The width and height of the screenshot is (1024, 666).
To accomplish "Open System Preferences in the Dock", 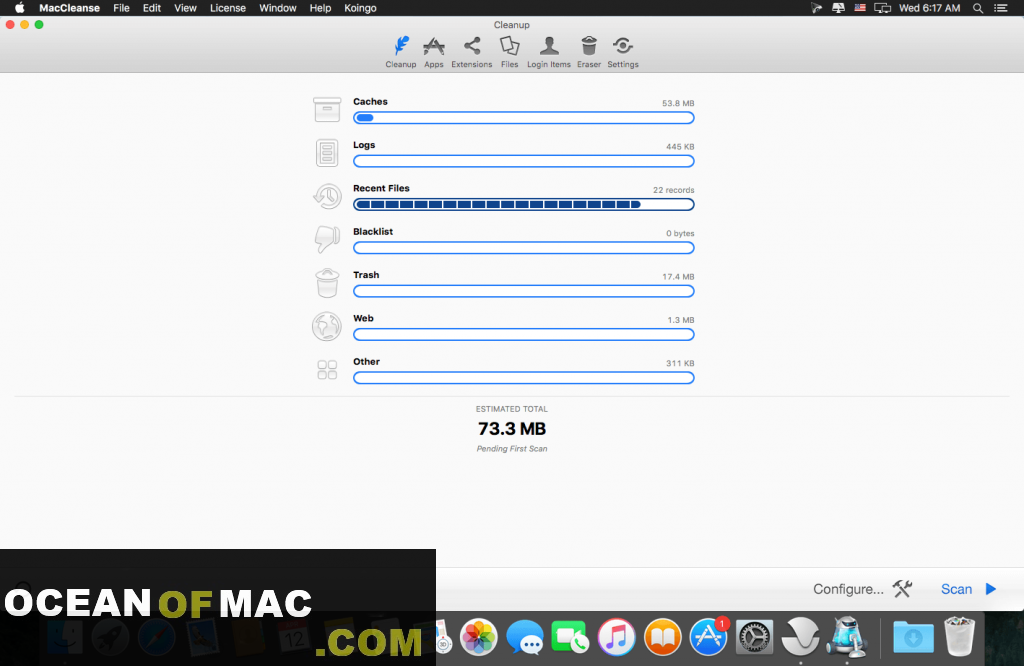I will click(x=754, y=637).
